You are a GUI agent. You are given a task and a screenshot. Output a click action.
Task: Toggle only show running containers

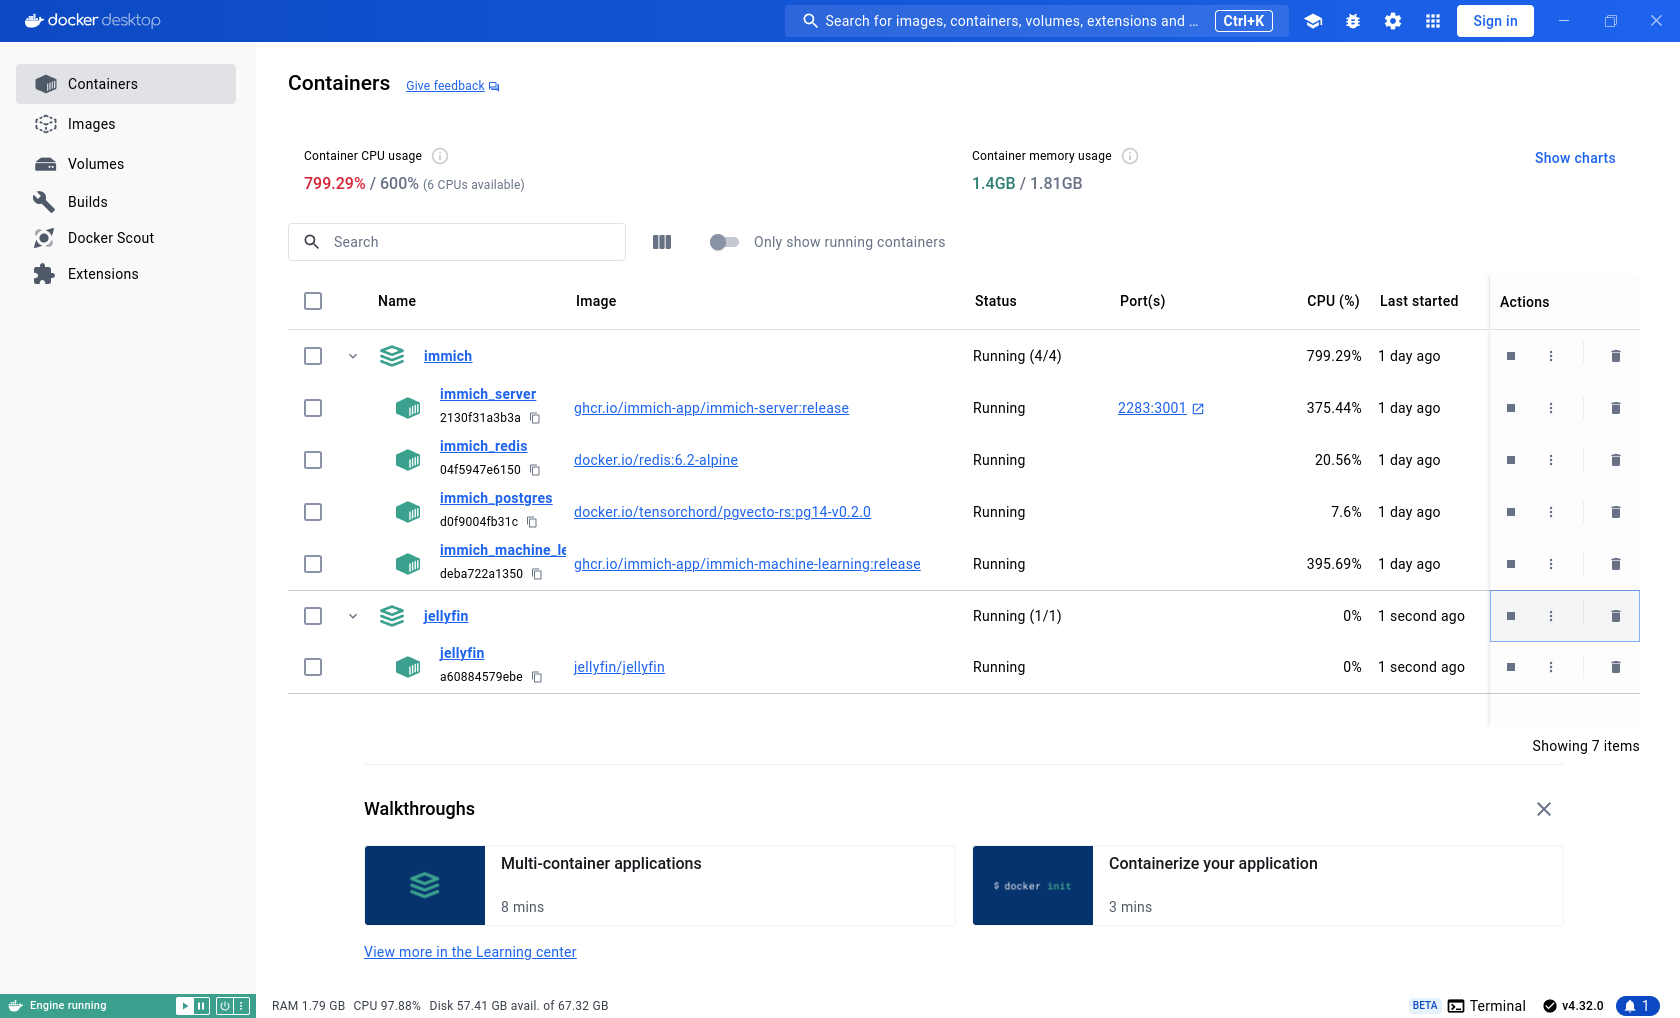coord(724,242)
